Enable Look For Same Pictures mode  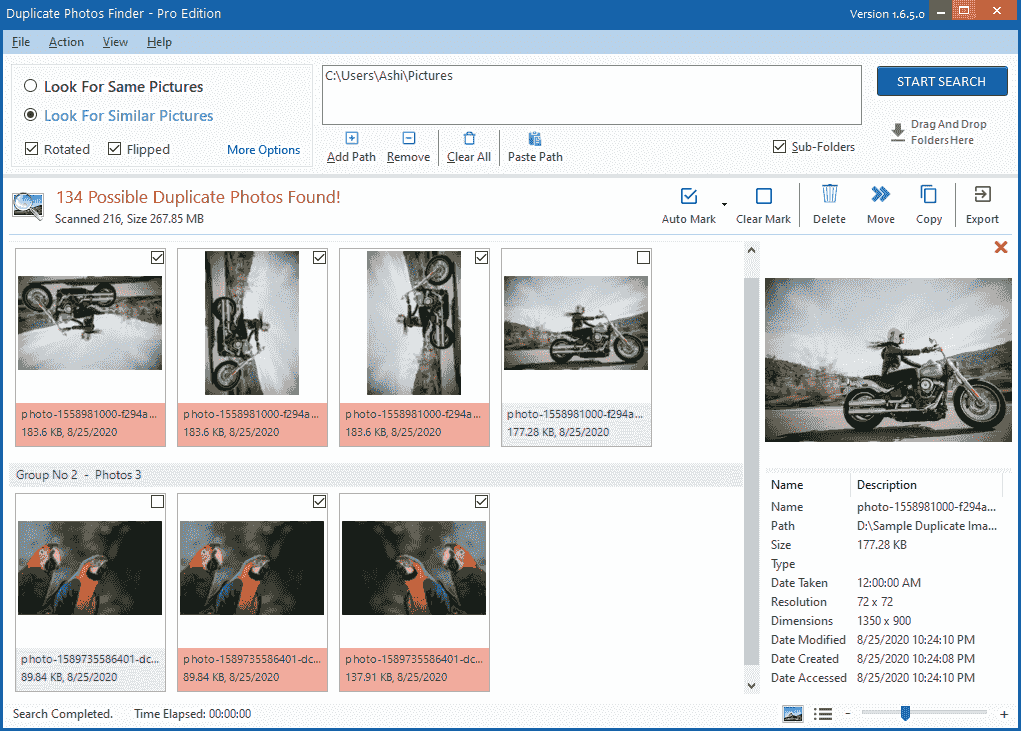pyautogui.click(x=30, y=86)
